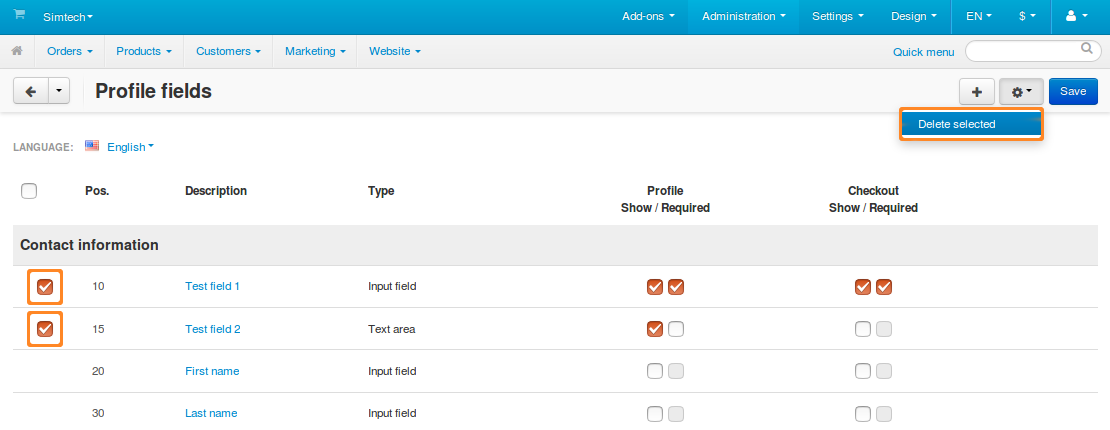
Task: Click the search magnifier icon
Action: 1087,49
